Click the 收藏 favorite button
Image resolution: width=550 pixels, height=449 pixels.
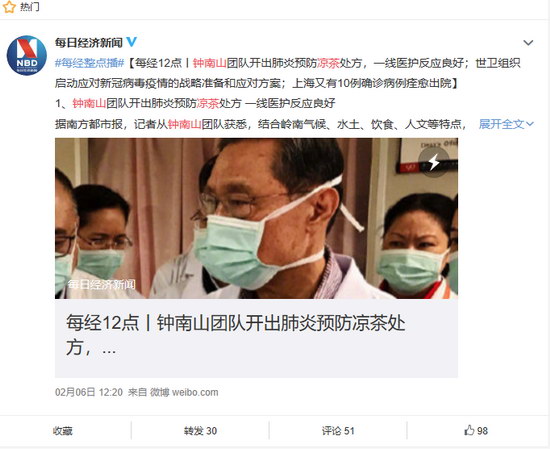tap(63, 431)
